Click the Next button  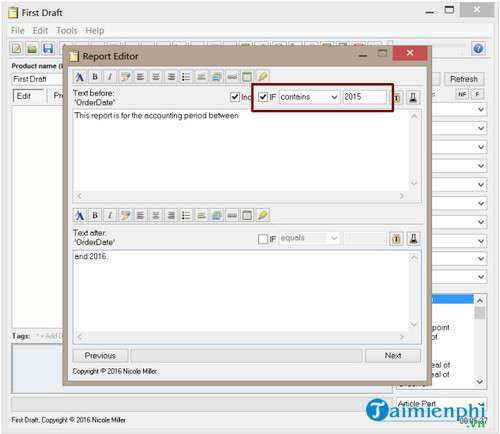[x=393, y=356]
